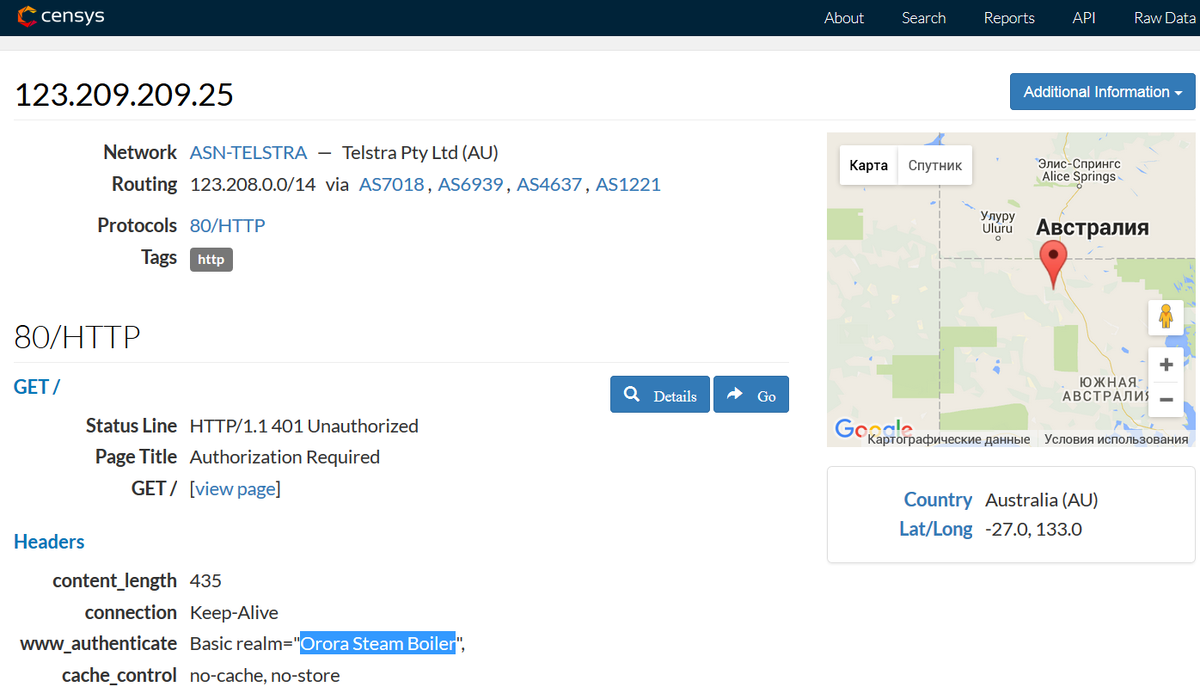
Task: Click the Go button with arrow icon
Action: click(751, 395)
